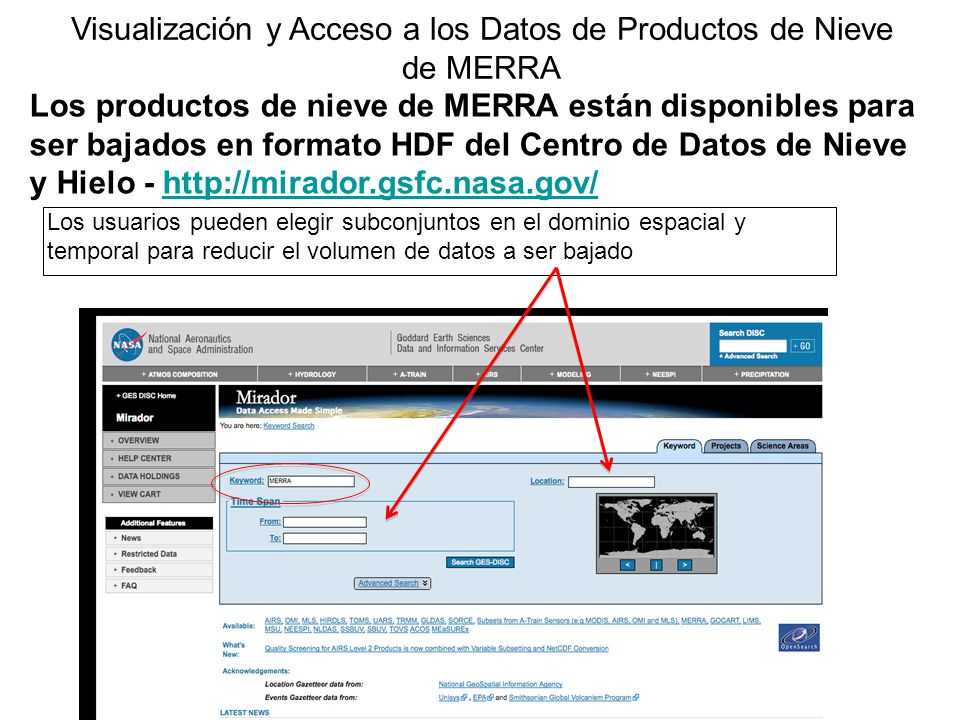
Task: Open the ATMOS COMPOSITION menu
Action: 179,374
